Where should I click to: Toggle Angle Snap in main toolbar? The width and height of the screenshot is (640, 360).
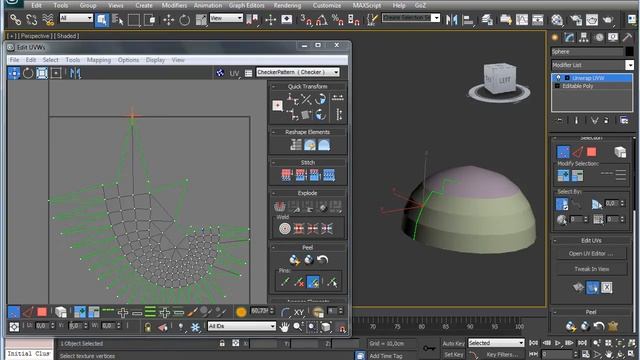tap(322, 19)
